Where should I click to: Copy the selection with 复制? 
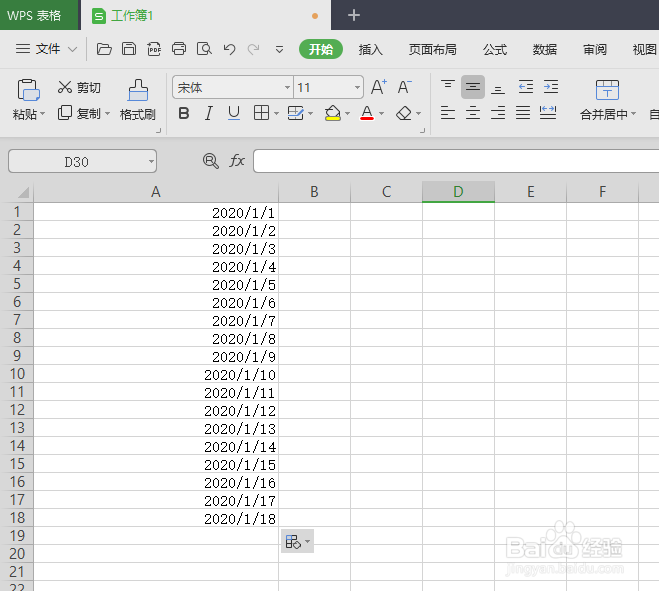[79, 113]
